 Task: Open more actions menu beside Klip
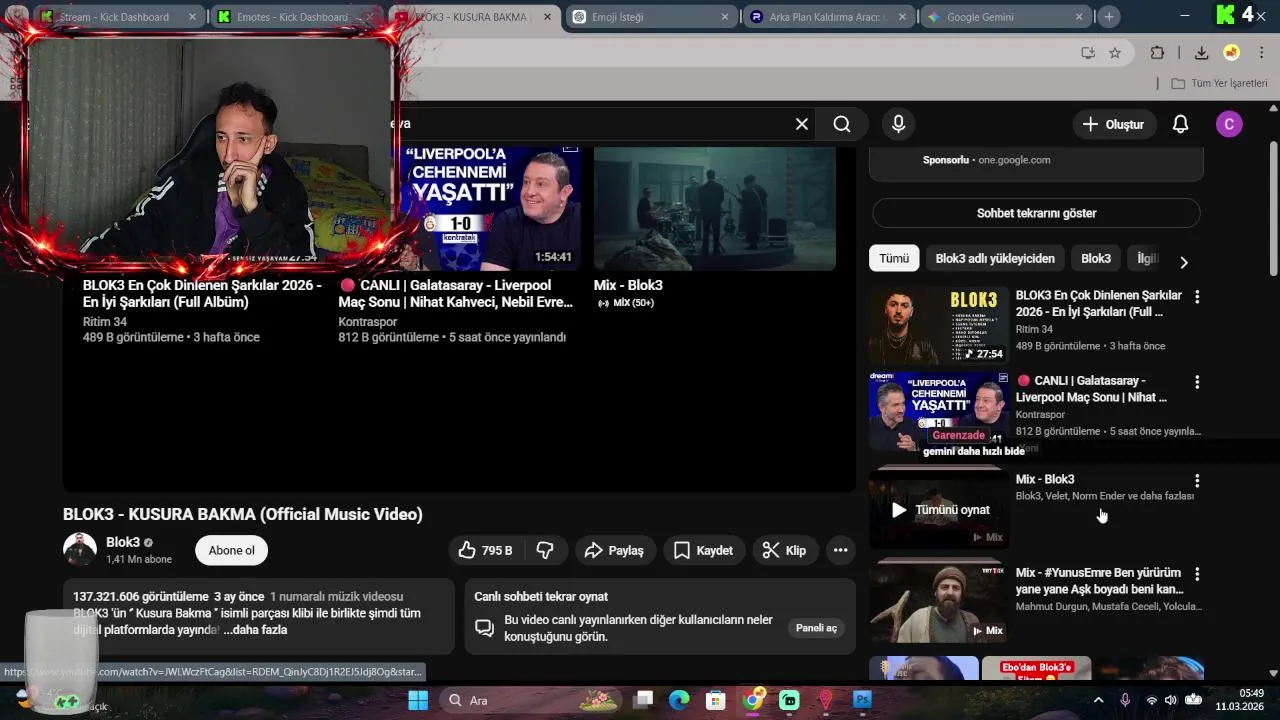click(840, 550)
